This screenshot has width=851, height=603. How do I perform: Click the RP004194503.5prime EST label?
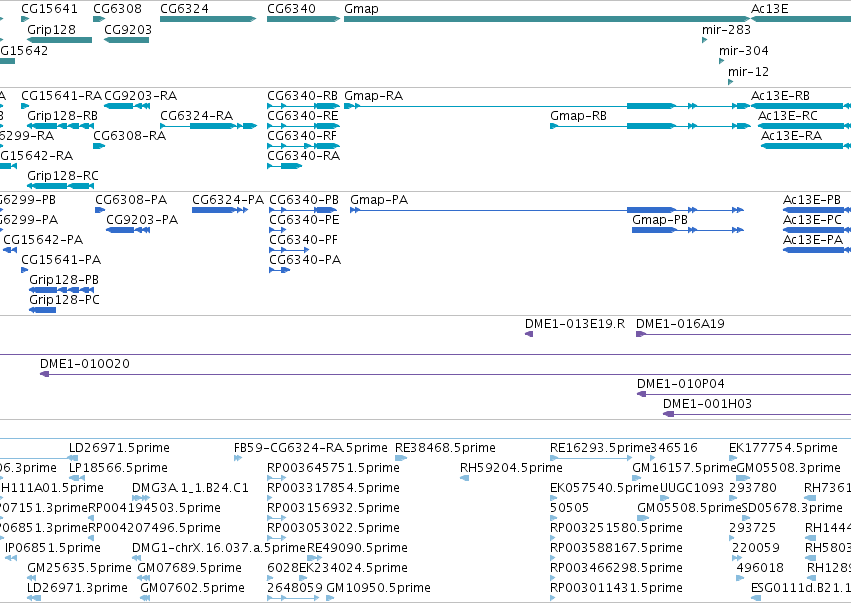(155, 509)
